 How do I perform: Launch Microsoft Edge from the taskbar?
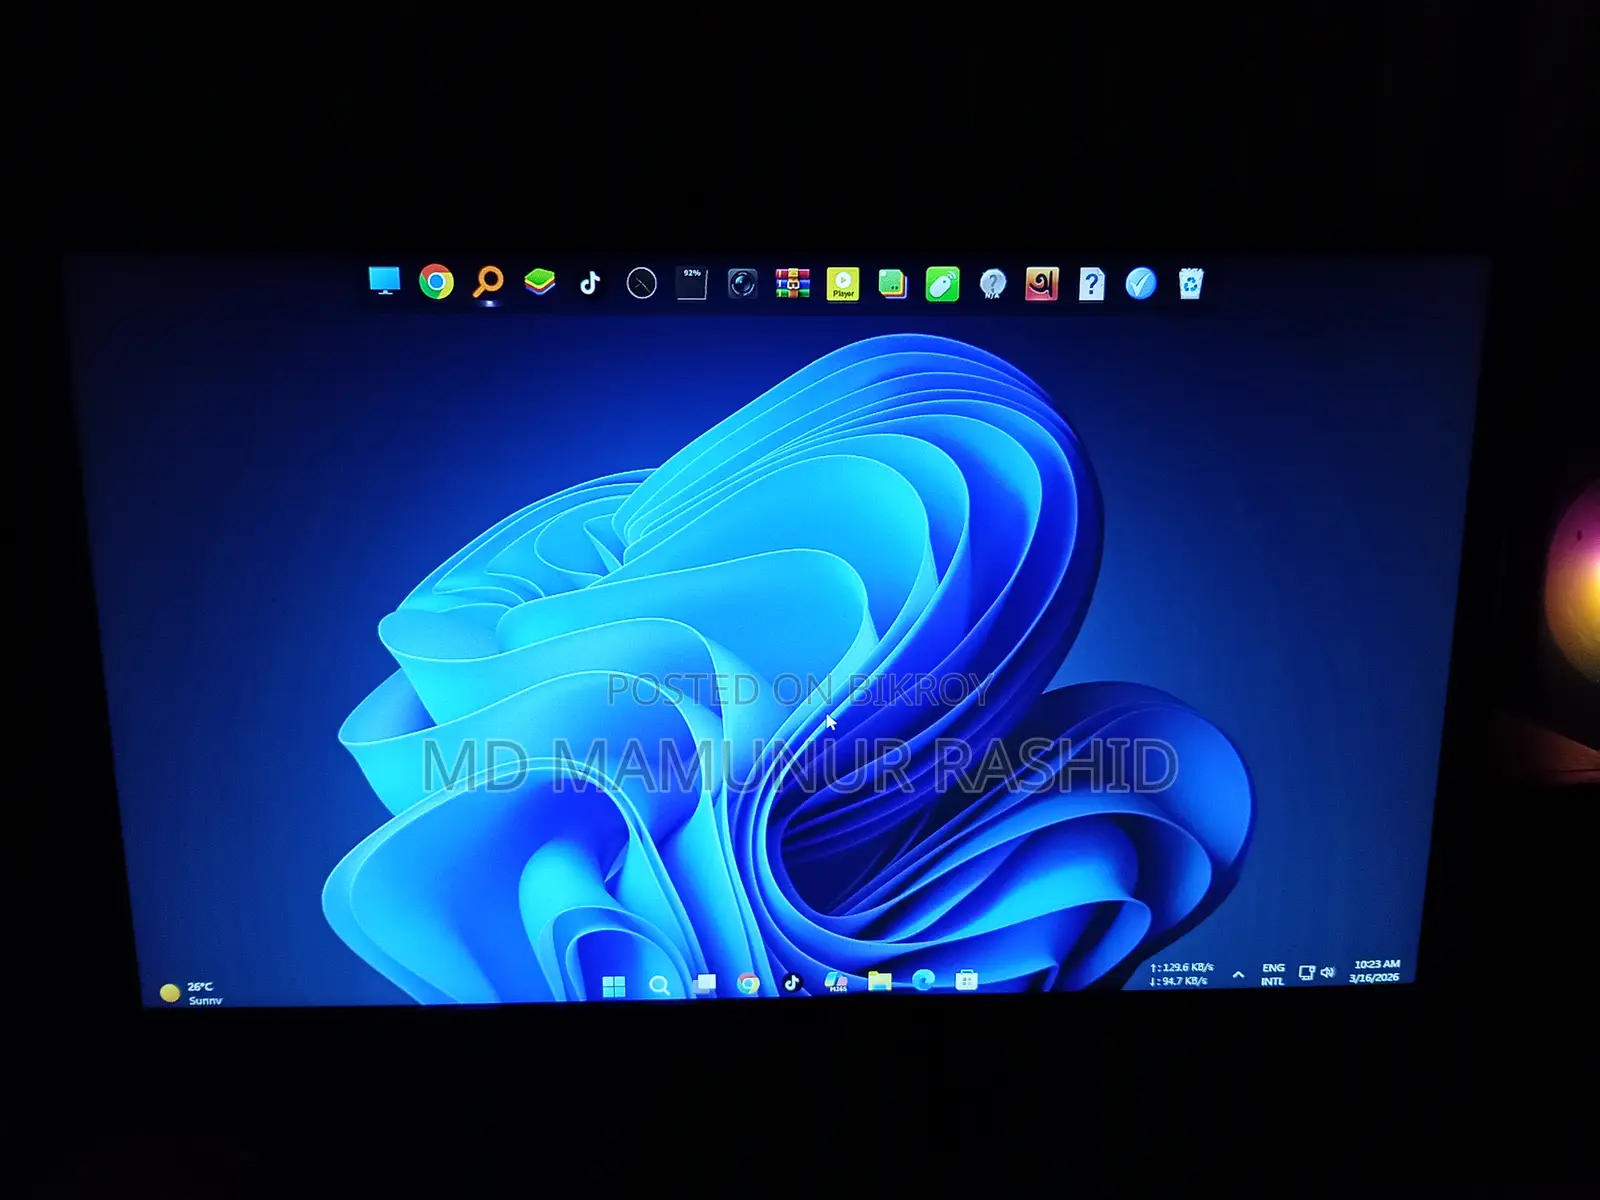tap(923, 980)
